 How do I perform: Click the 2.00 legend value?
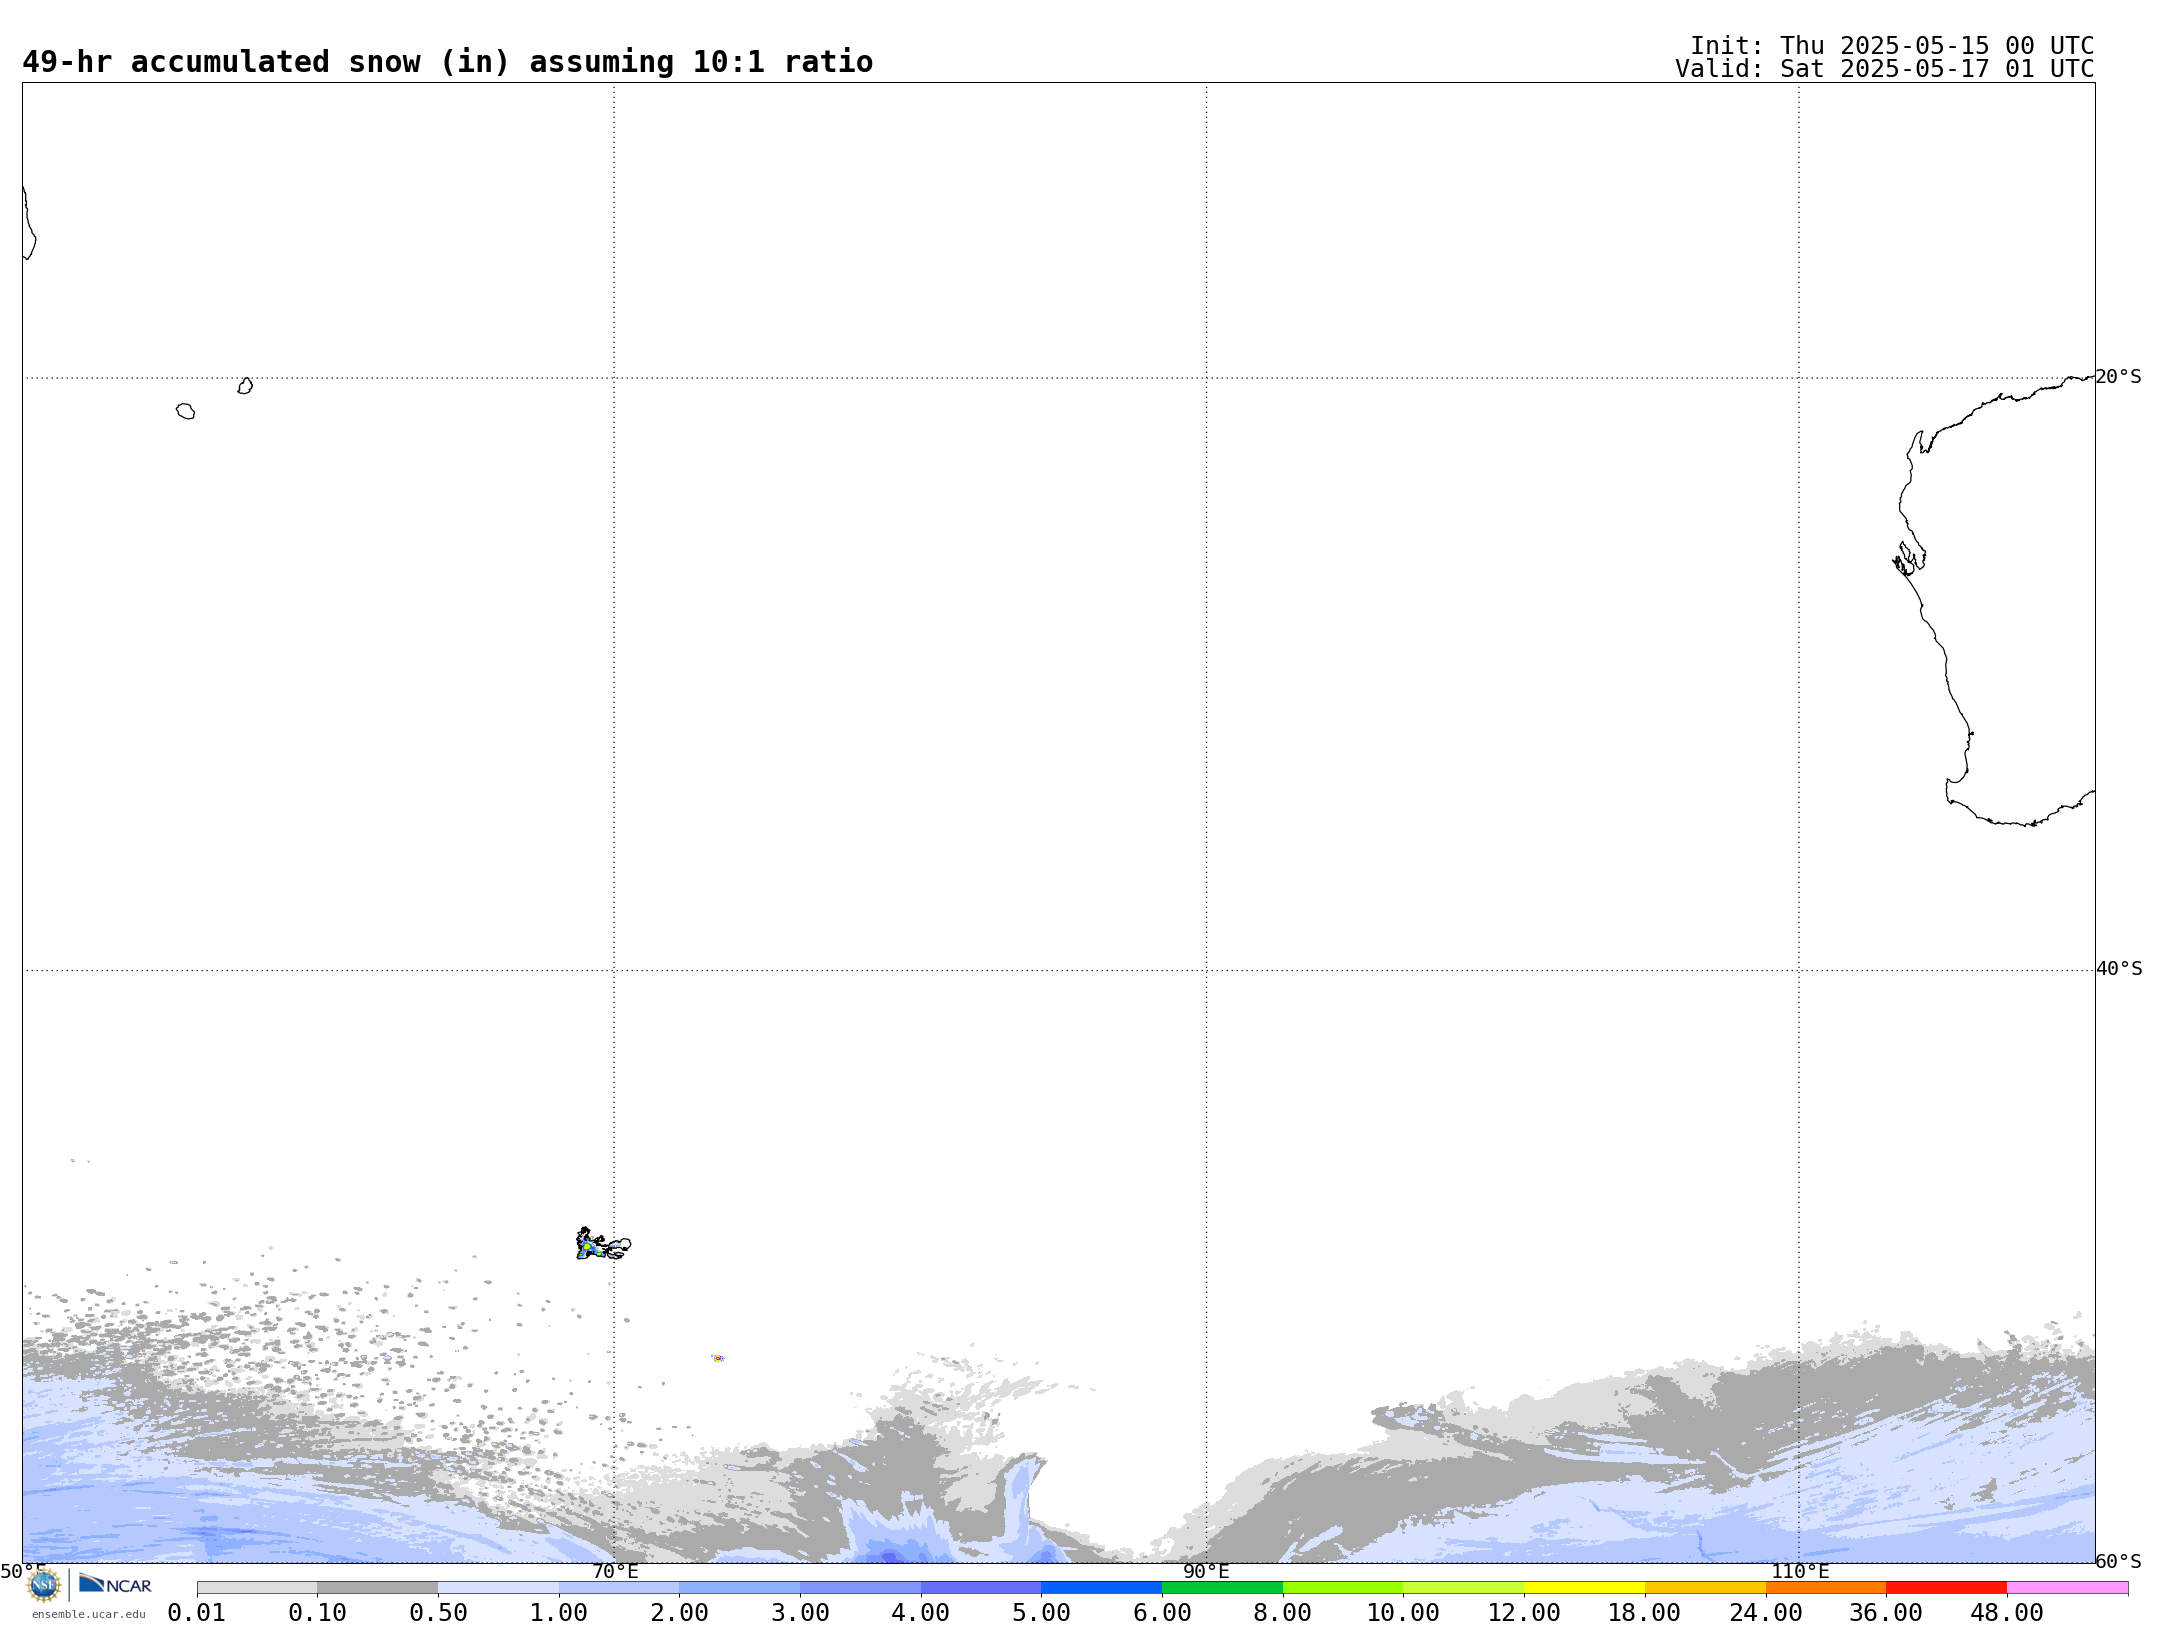coord(679,1612)
